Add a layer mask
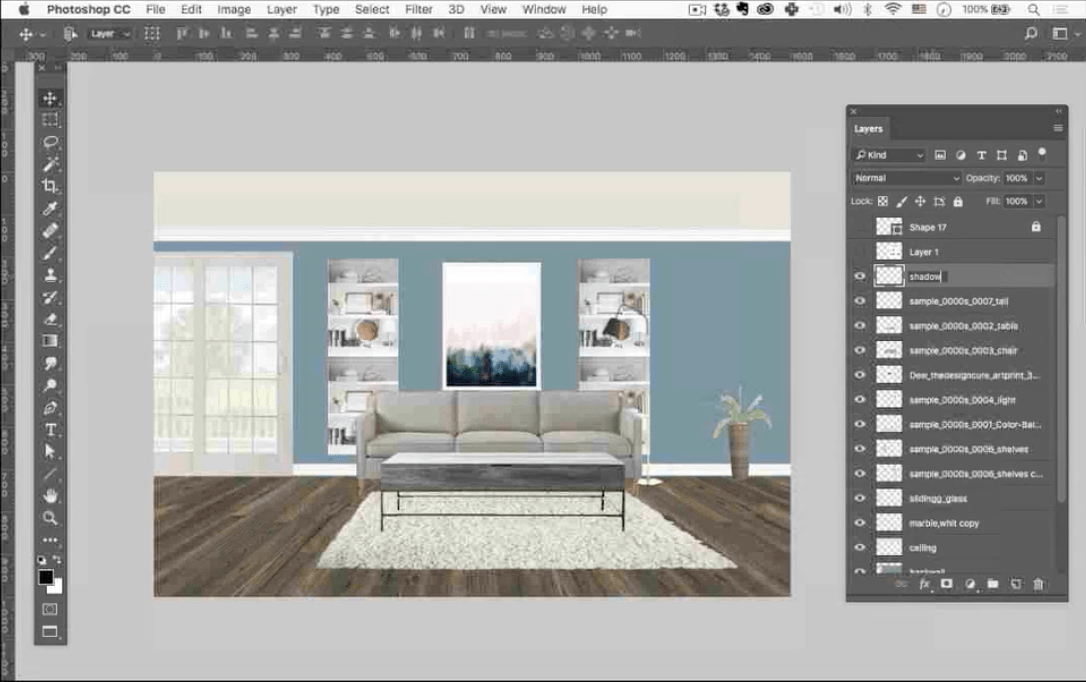Screen dimensions: 1086x682 946,584
